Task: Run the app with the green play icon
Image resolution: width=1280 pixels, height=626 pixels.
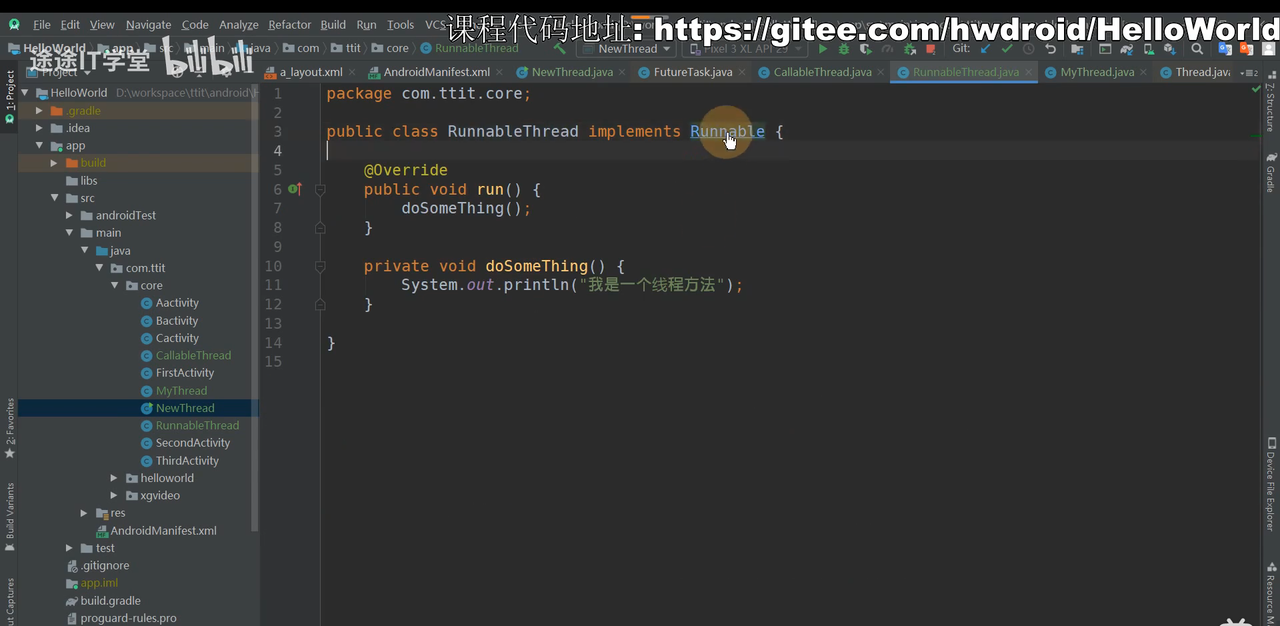Action: pos(823,48)
